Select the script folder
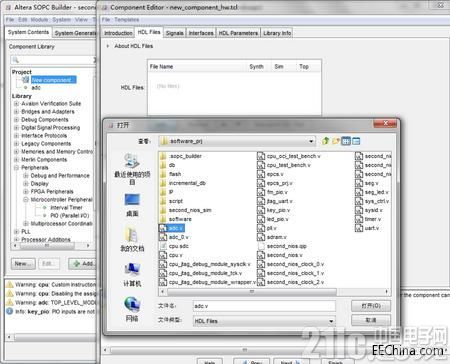The height and width of the screenshot is (364, 450). click(171, 201)
